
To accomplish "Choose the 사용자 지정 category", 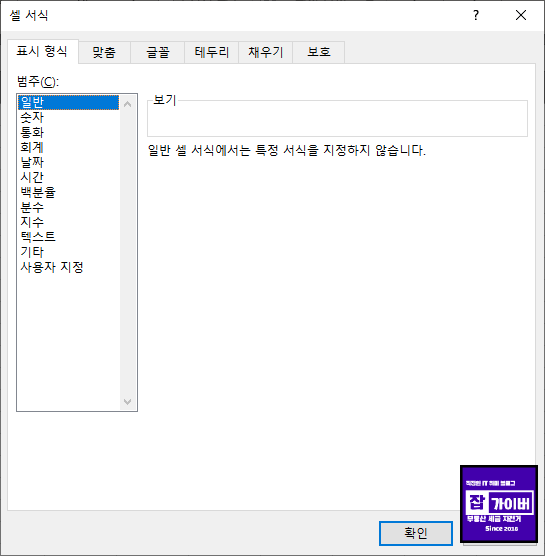I will point(68,267).
